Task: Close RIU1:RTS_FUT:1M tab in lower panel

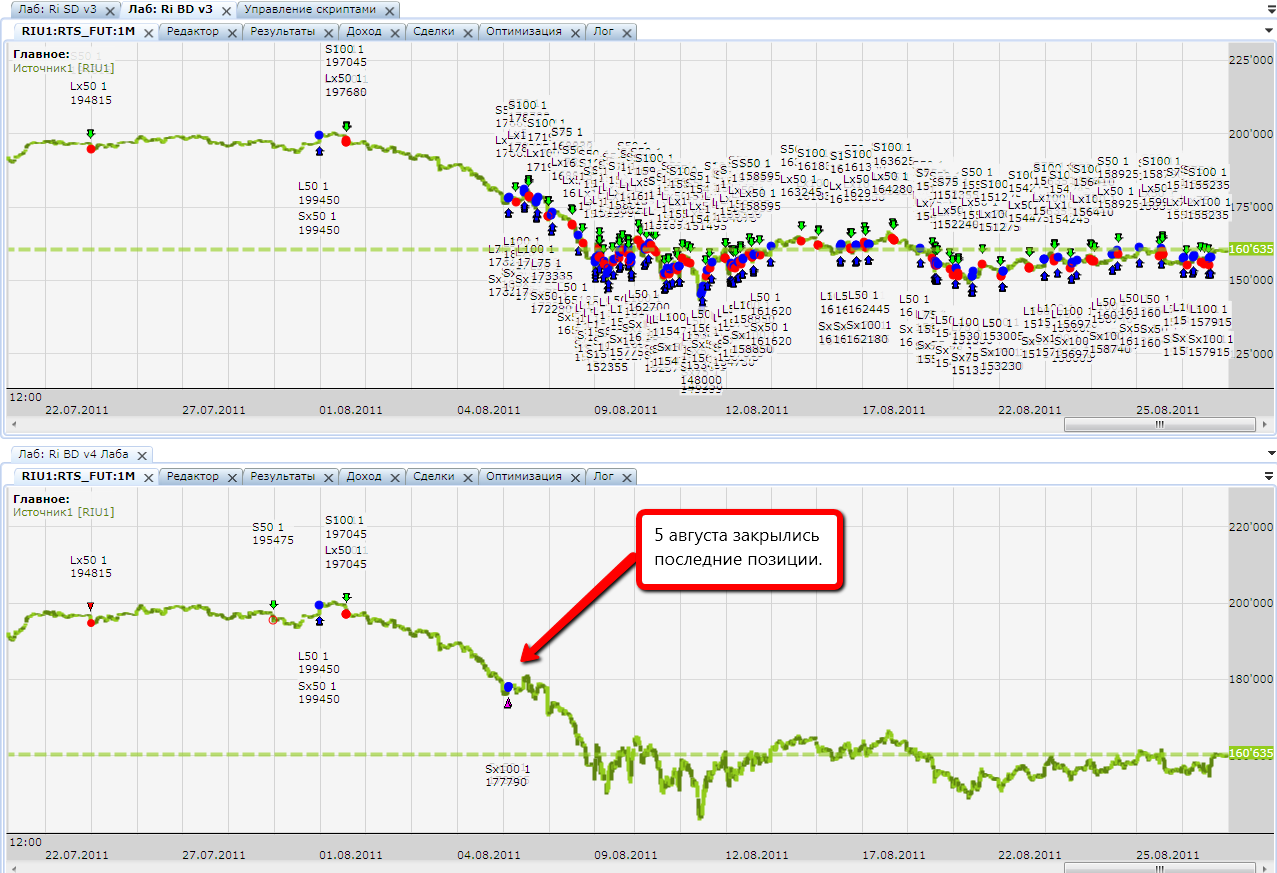Action: click(148, 478)
